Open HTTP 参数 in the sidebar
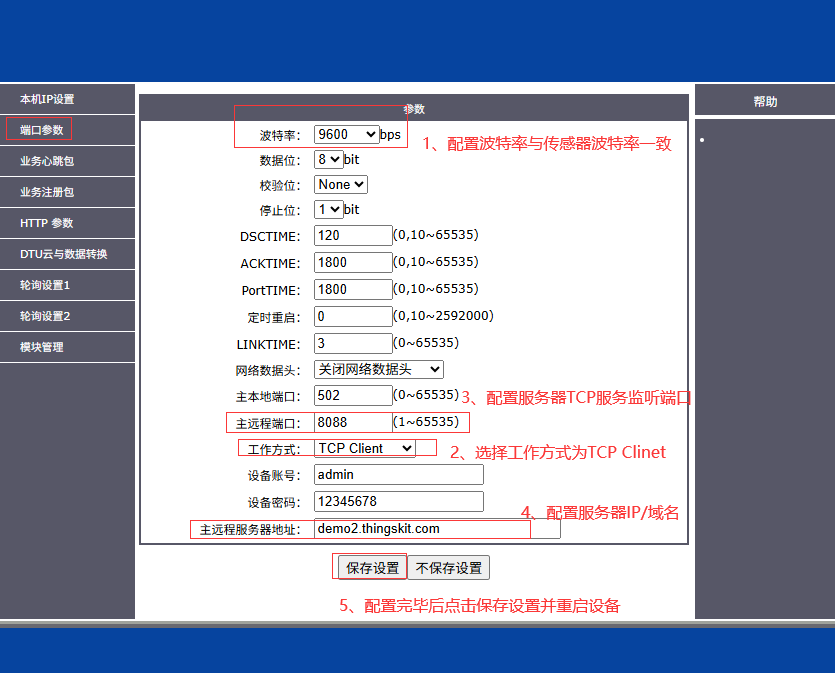 tap(47, 223)
